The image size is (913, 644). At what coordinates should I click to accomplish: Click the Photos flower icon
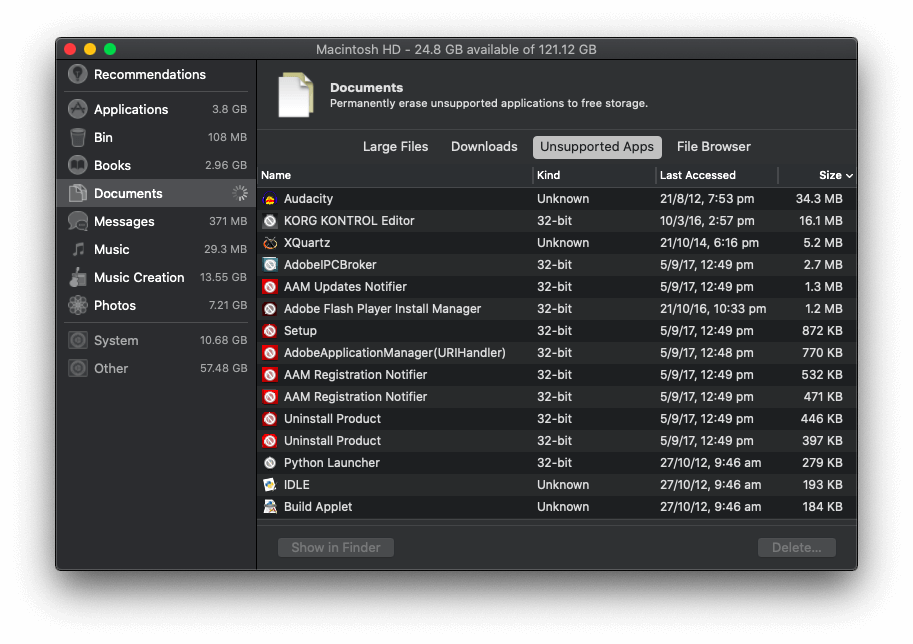click(x=77, y=305)
